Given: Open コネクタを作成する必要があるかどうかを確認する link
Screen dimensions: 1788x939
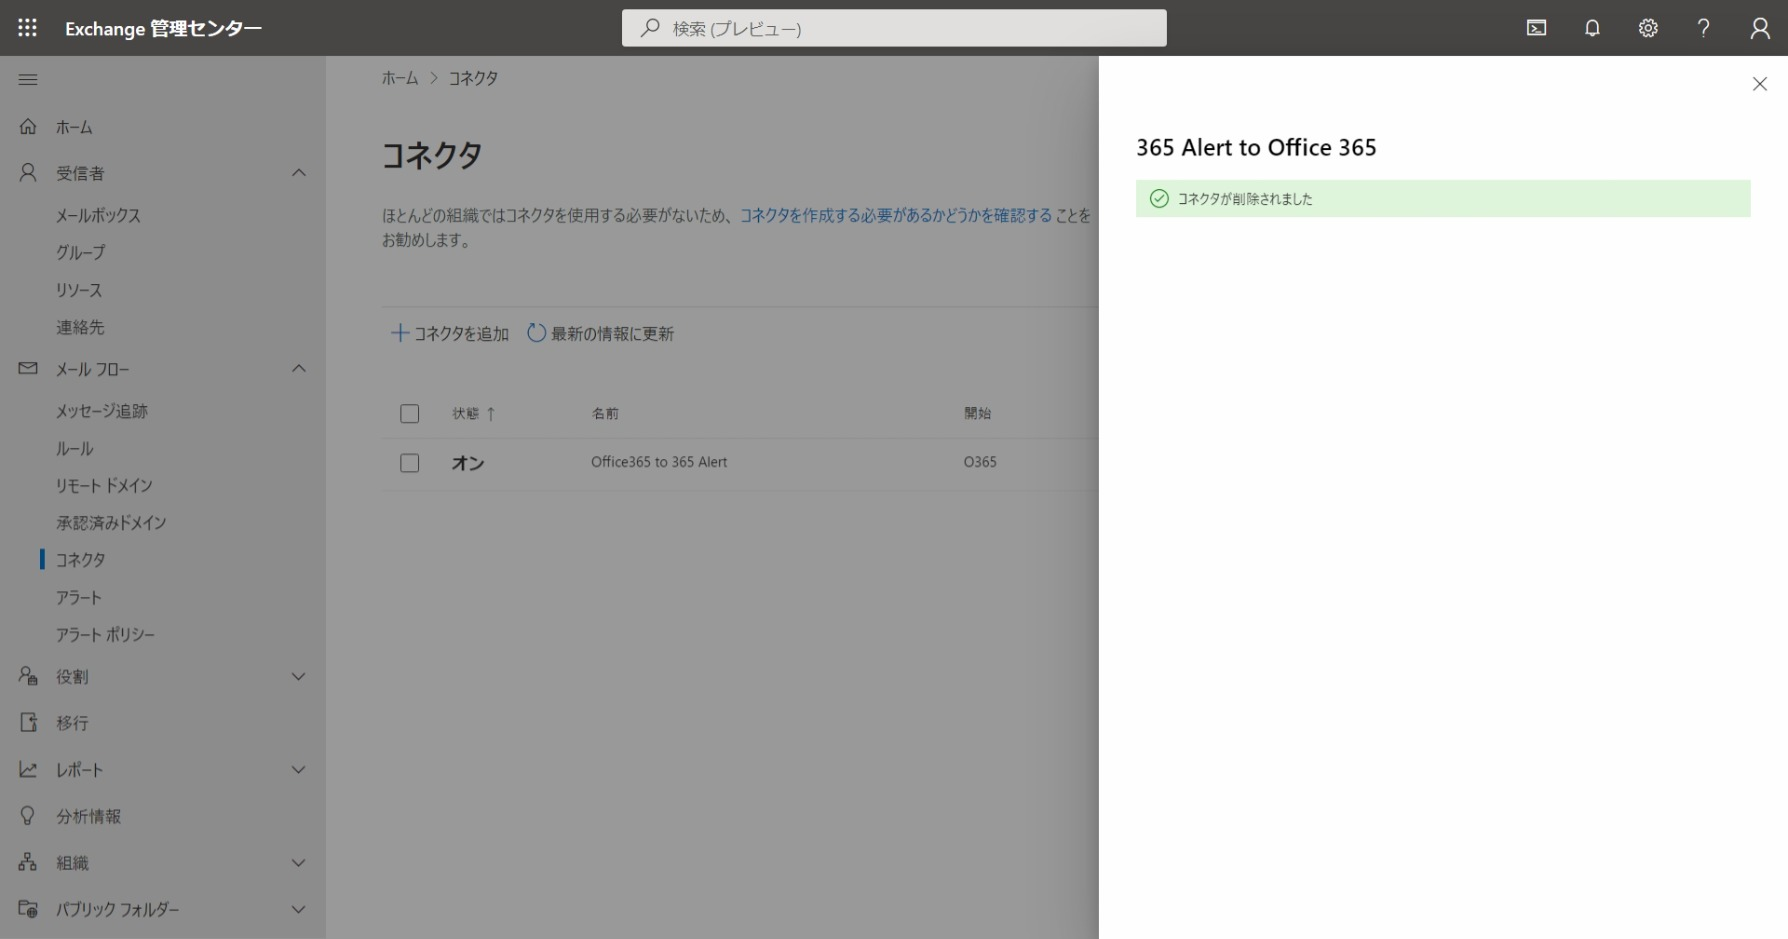Looking at the screenshot, I should (x=895, y=215).
